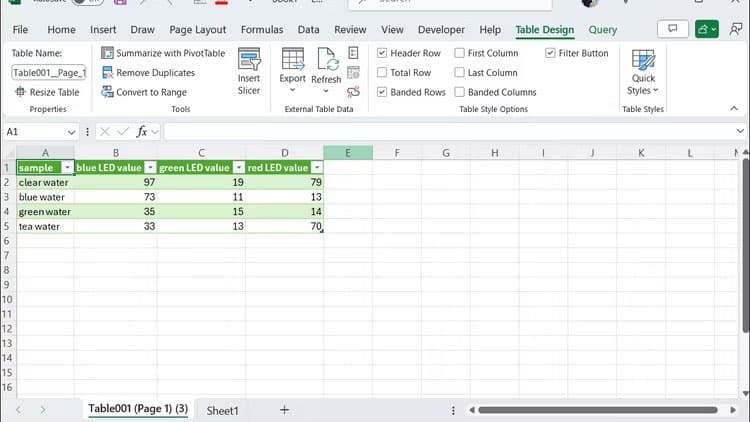750x422 pixels.
Task: Click the Remove Duplicates tool
Action: pyautogui.click(x=148, y=73)
